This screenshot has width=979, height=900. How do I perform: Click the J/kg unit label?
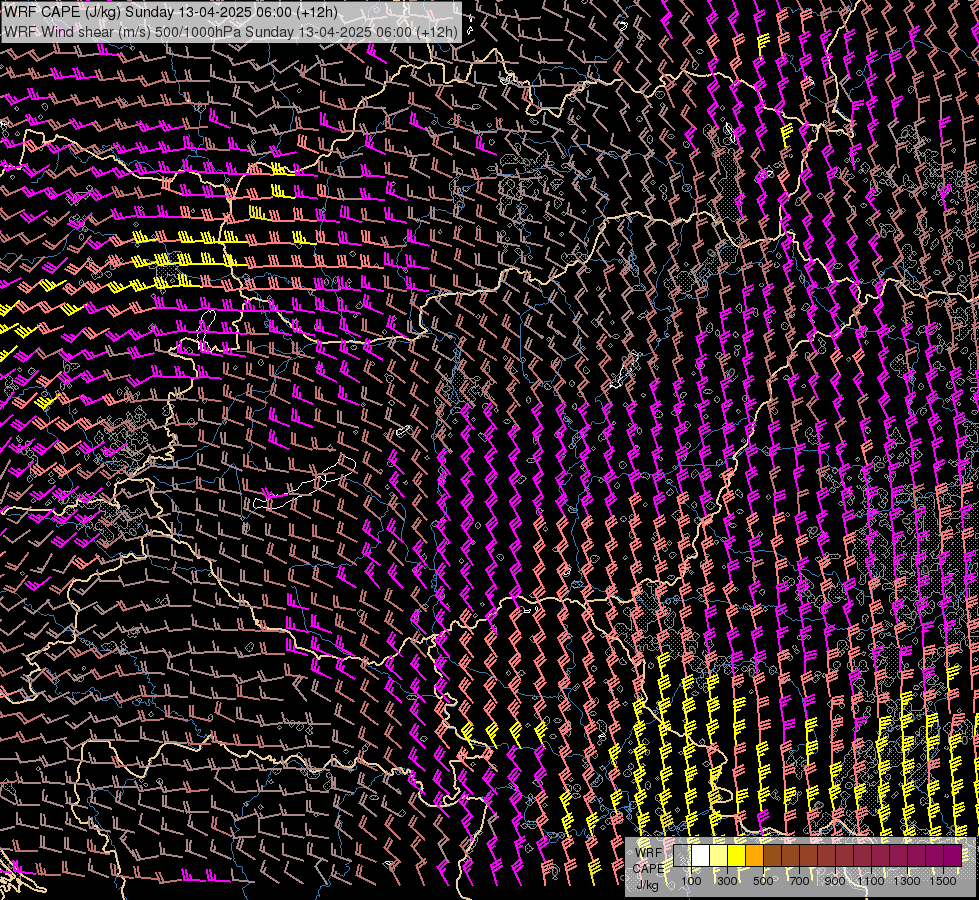coord(648,885)
